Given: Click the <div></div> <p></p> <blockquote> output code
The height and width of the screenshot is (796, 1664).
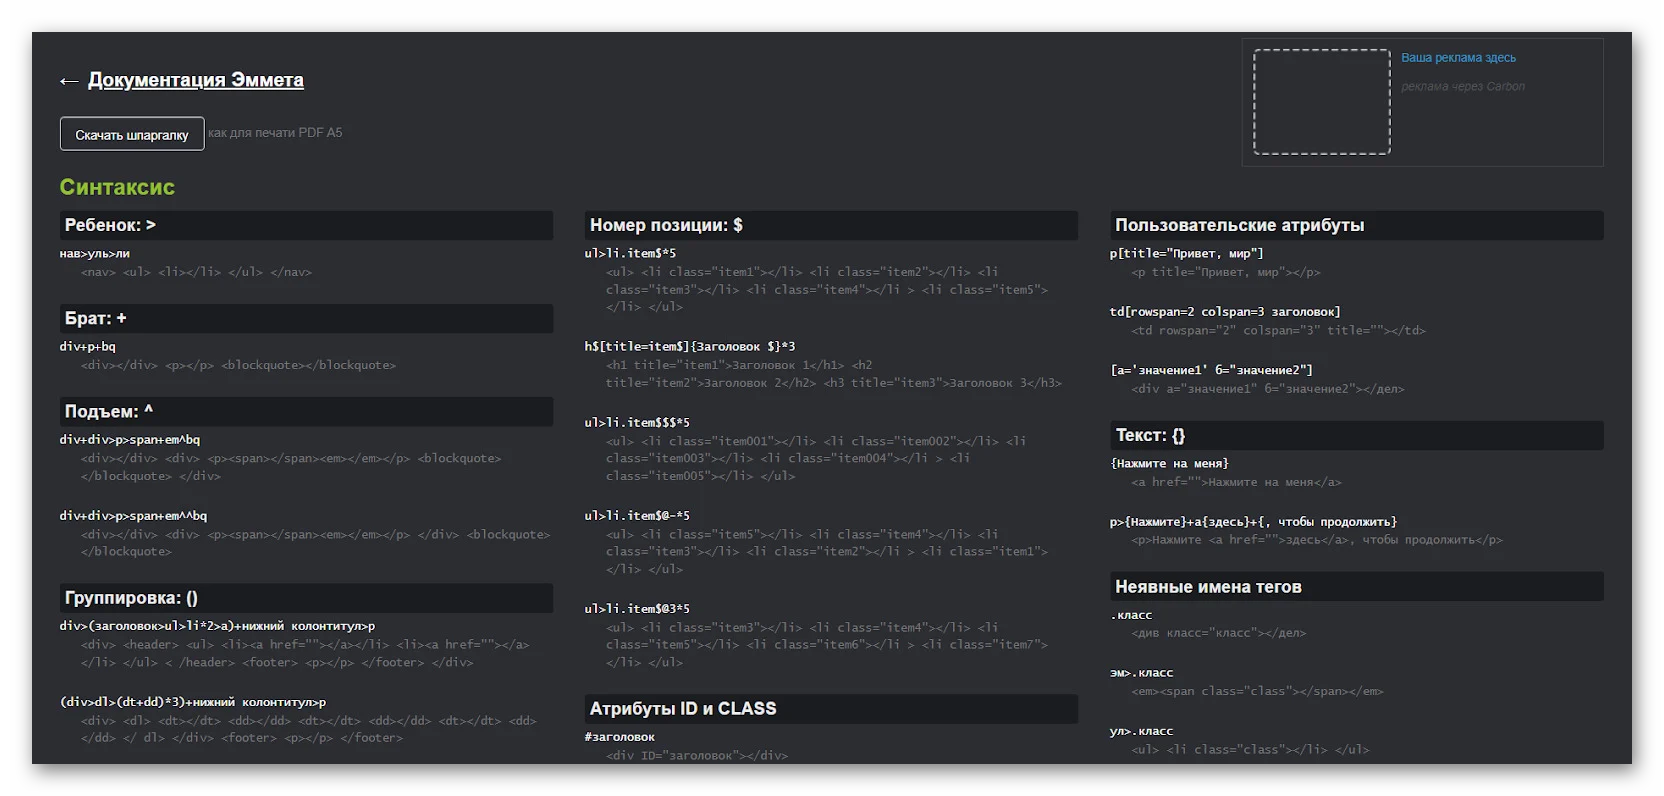Looking at the screenshot, I should 238,365.
